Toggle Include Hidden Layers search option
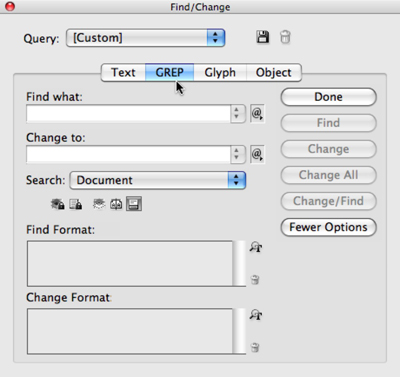Image resolution: width=400 pixels, height=377 pixels. (x=99, y=204)
